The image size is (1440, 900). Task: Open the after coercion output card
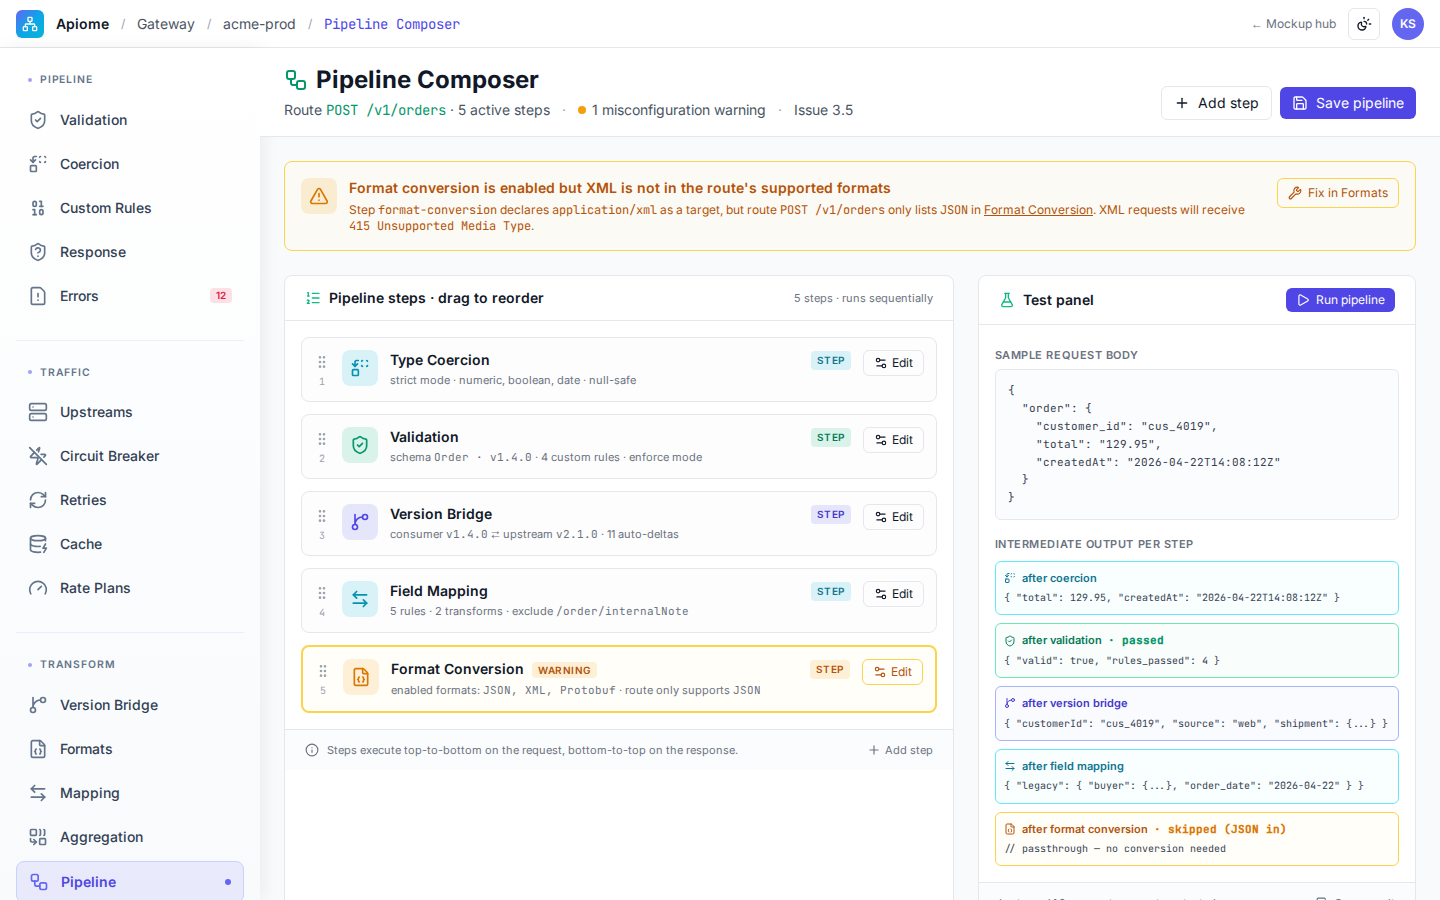(1197, 588)
